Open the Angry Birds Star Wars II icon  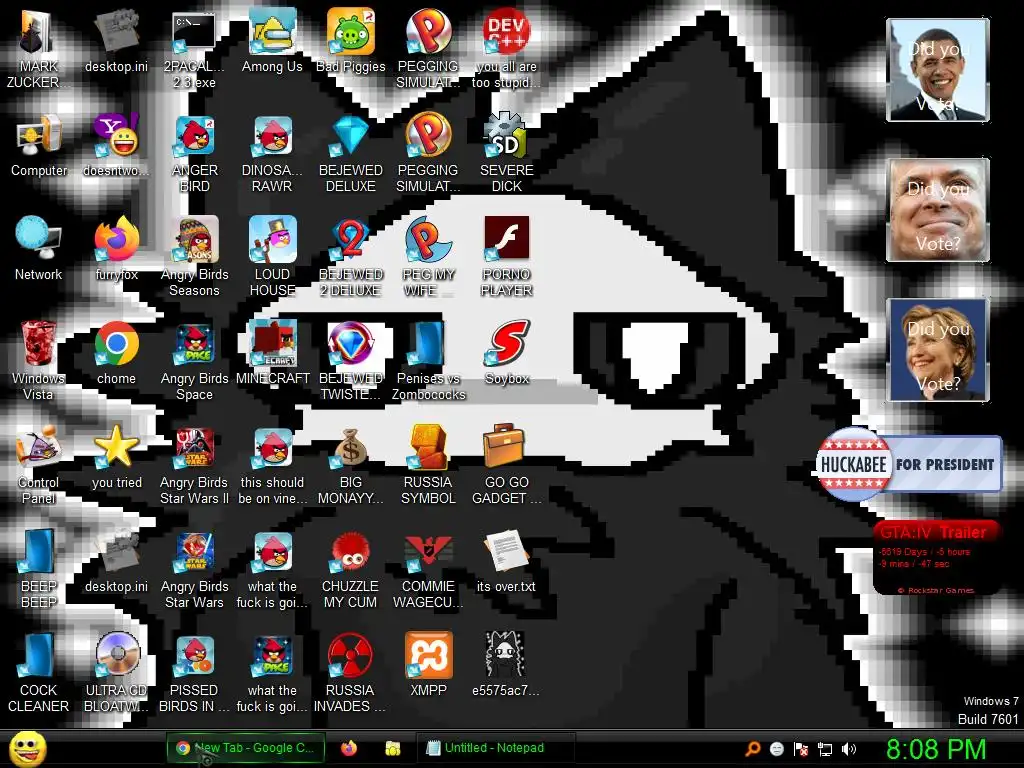pos(195,465)
